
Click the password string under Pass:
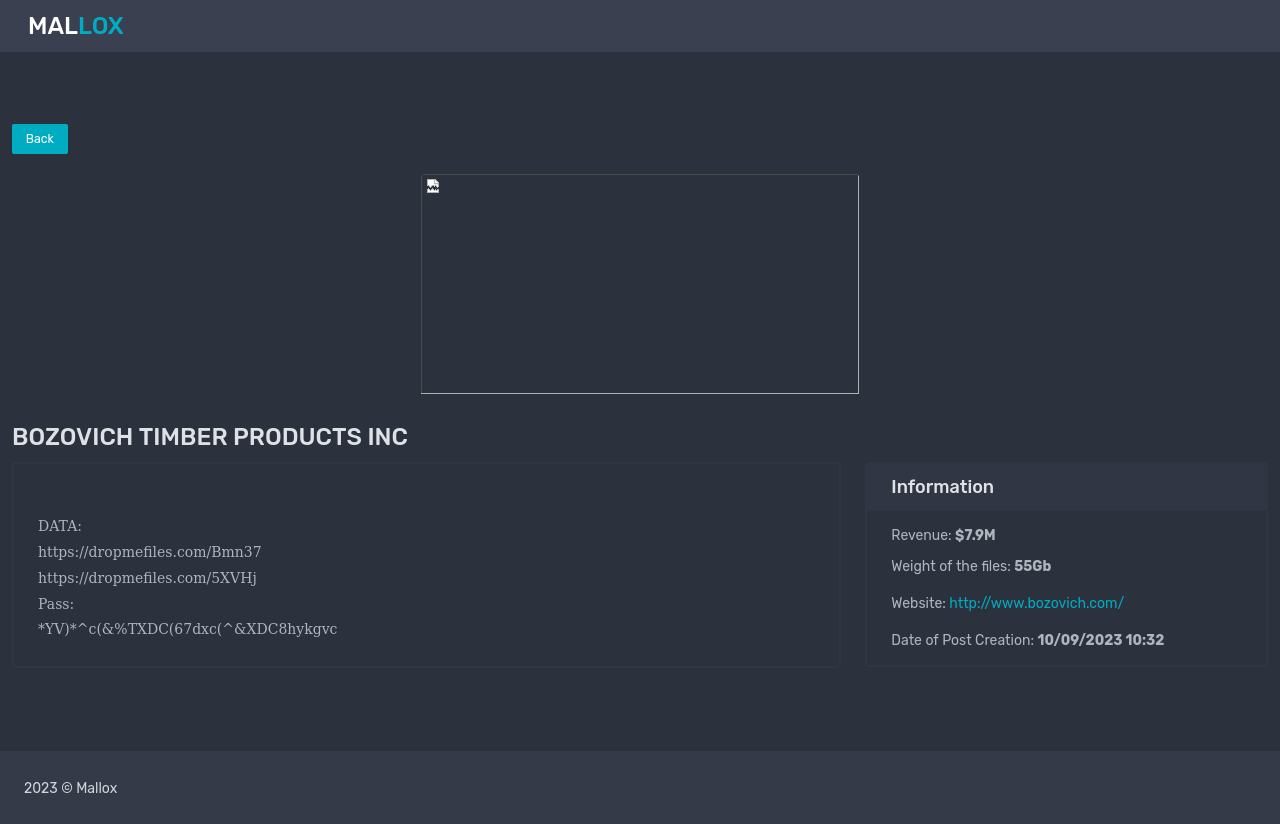[187, 629]
